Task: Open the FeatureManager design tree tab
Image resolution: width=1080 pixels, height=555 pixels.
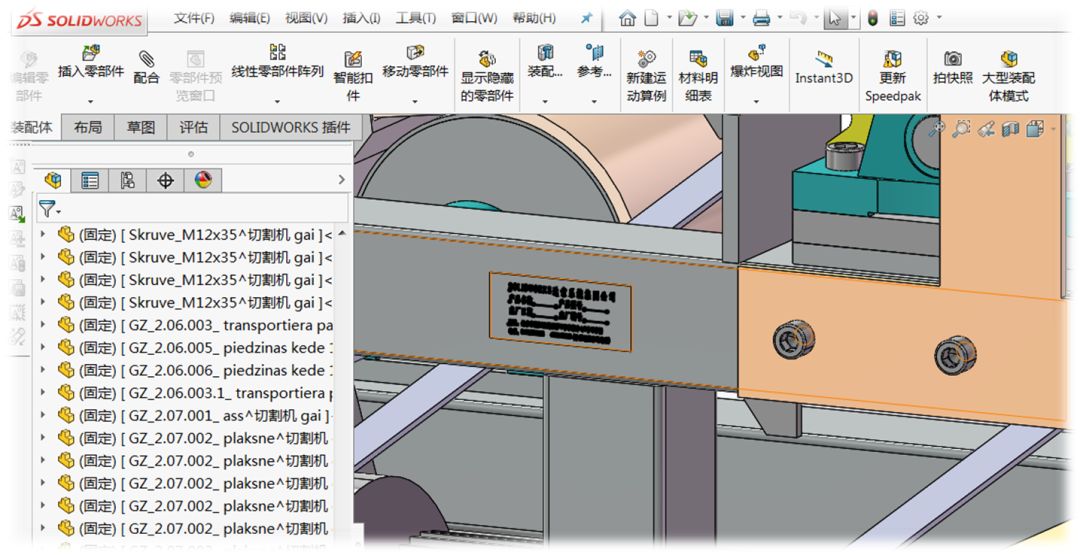Action: 52,180
